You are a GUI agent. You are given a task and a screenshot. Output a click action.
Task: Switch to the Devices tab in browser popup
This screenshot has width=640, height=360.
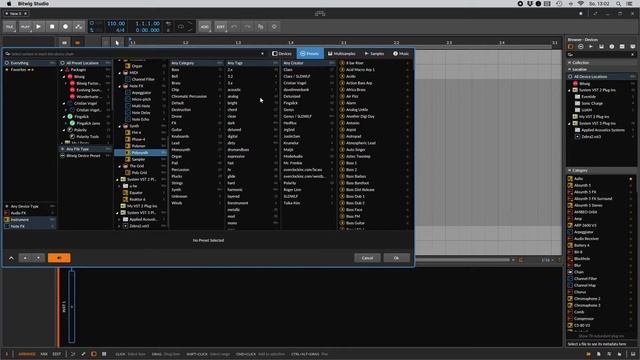(282, 53)
